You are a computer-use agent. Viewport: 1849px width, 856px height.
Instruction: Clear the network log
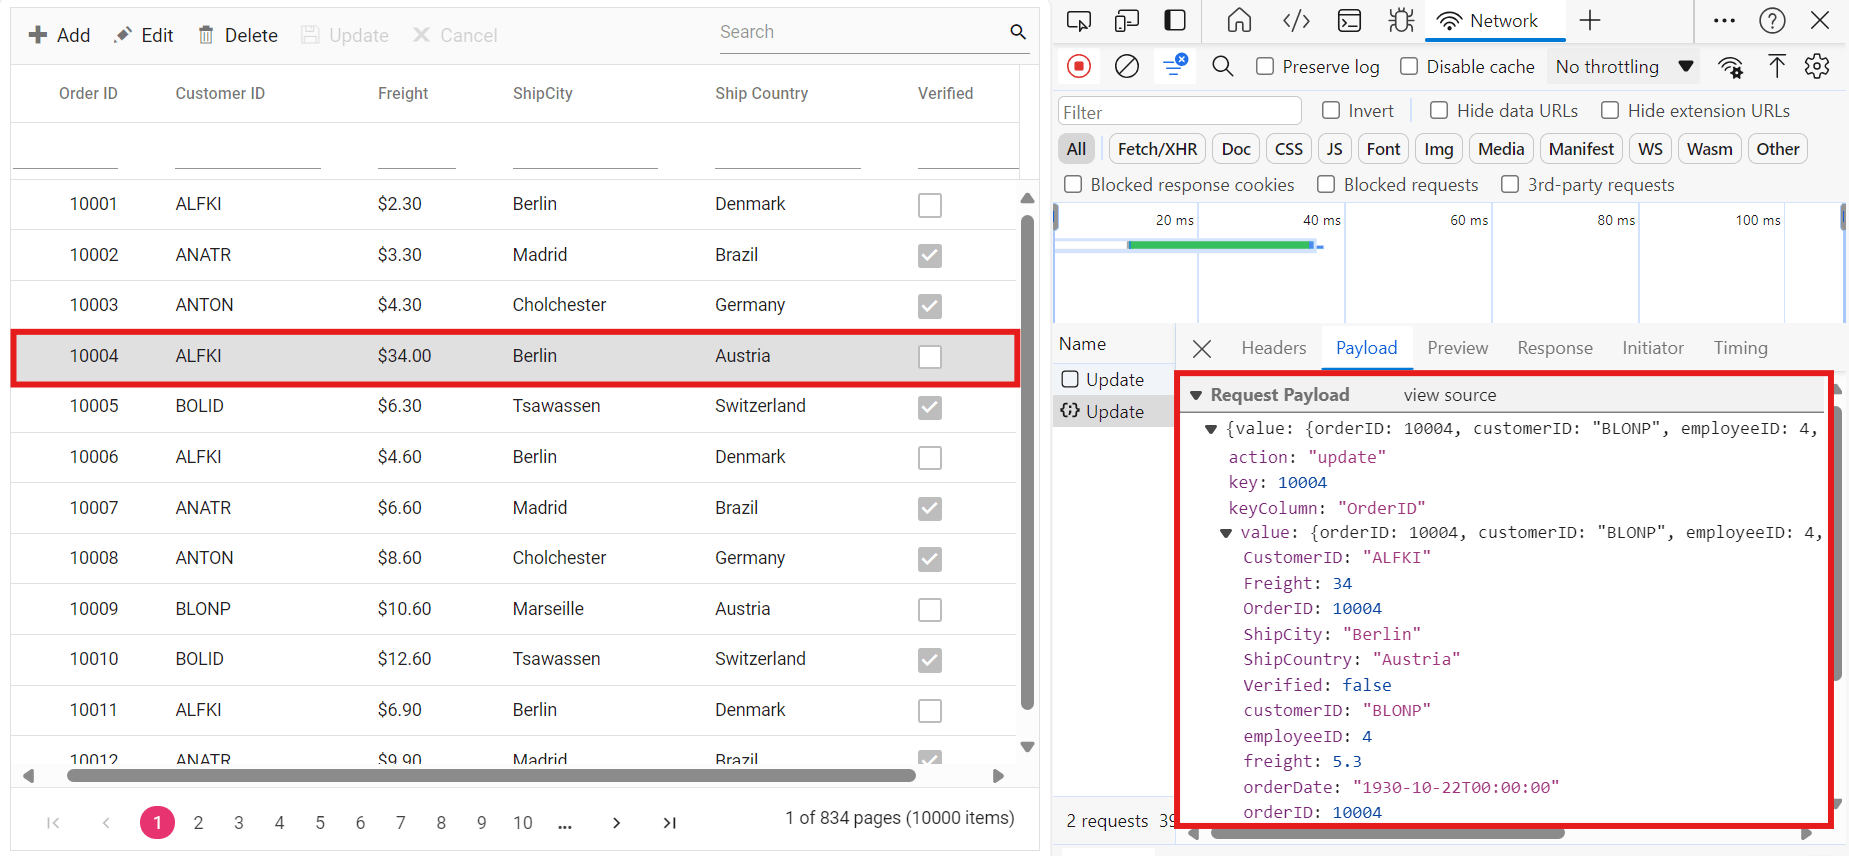point(1126,66)
